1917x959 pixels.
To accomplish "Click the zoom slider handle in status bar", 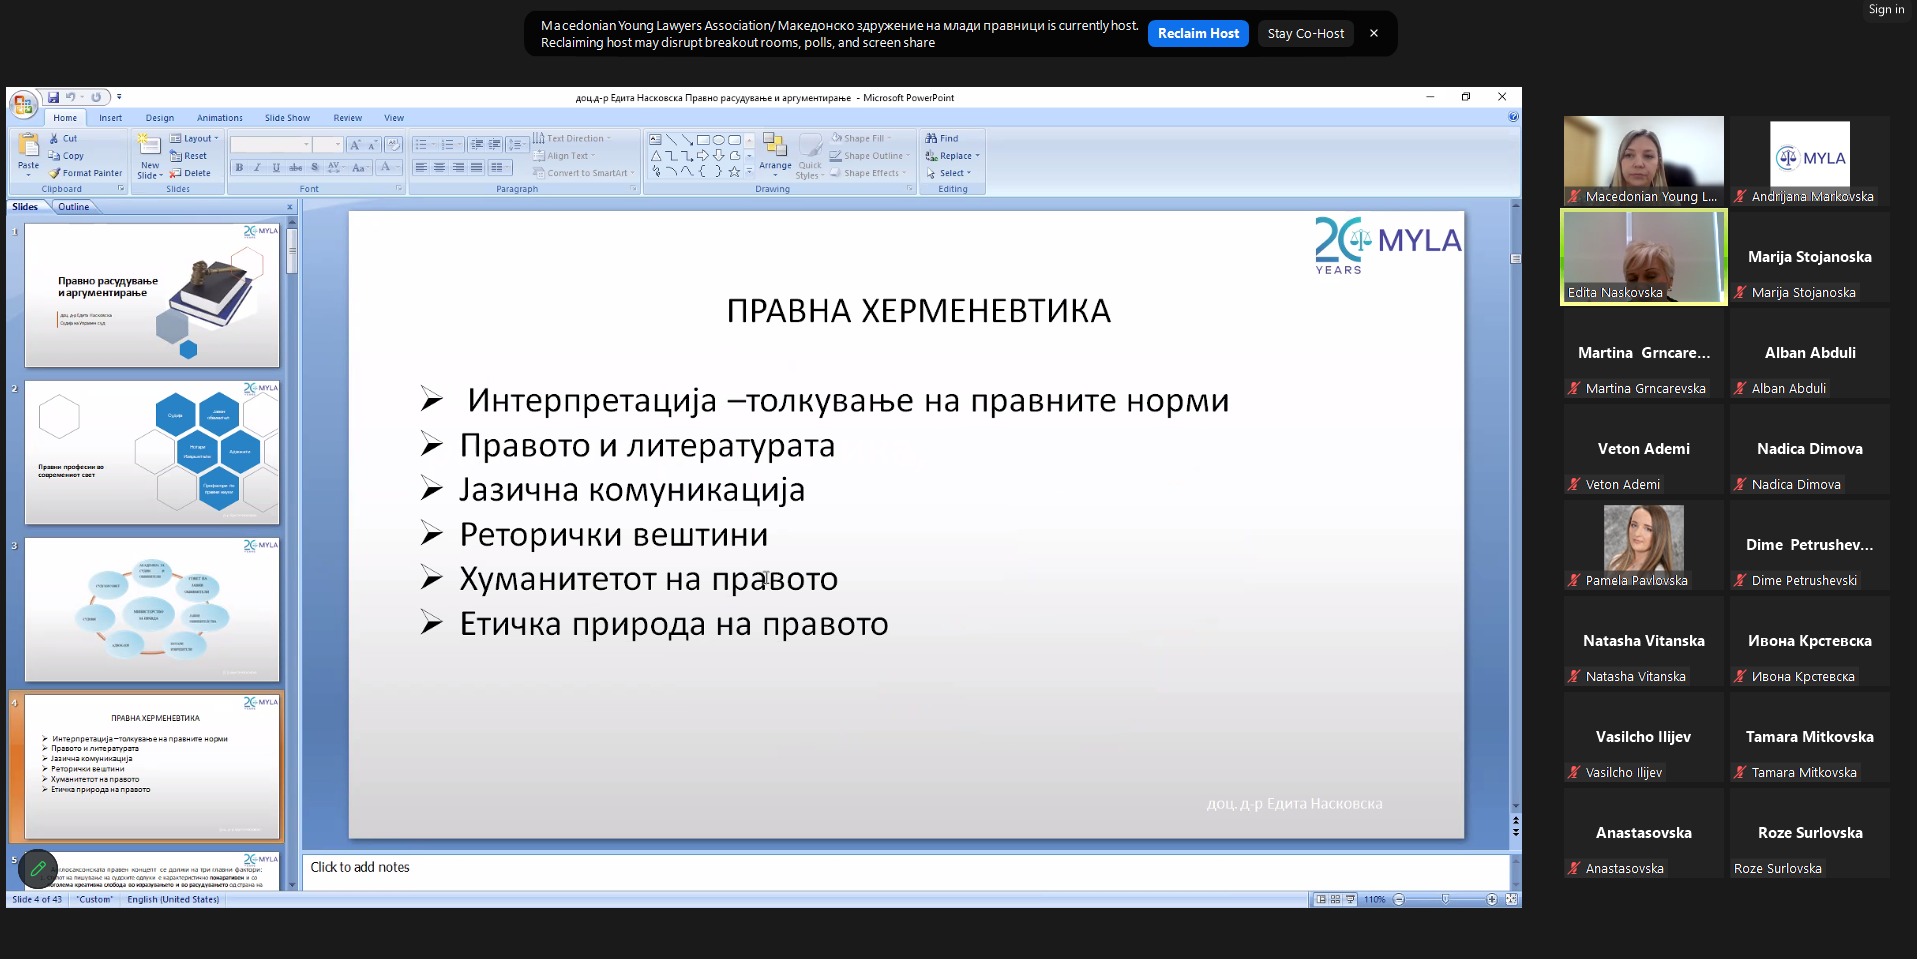I will (1445, 900).
